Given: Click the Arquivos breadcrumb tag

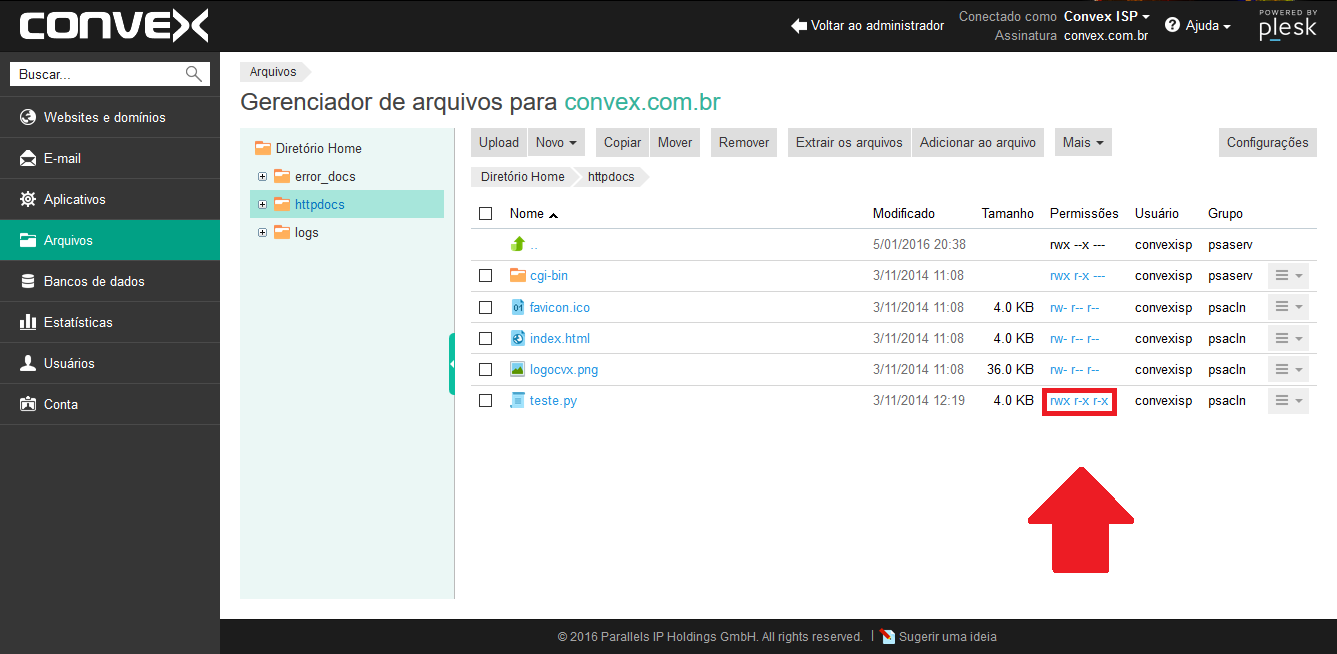Looking at the screenshot, I should [273, 72].
